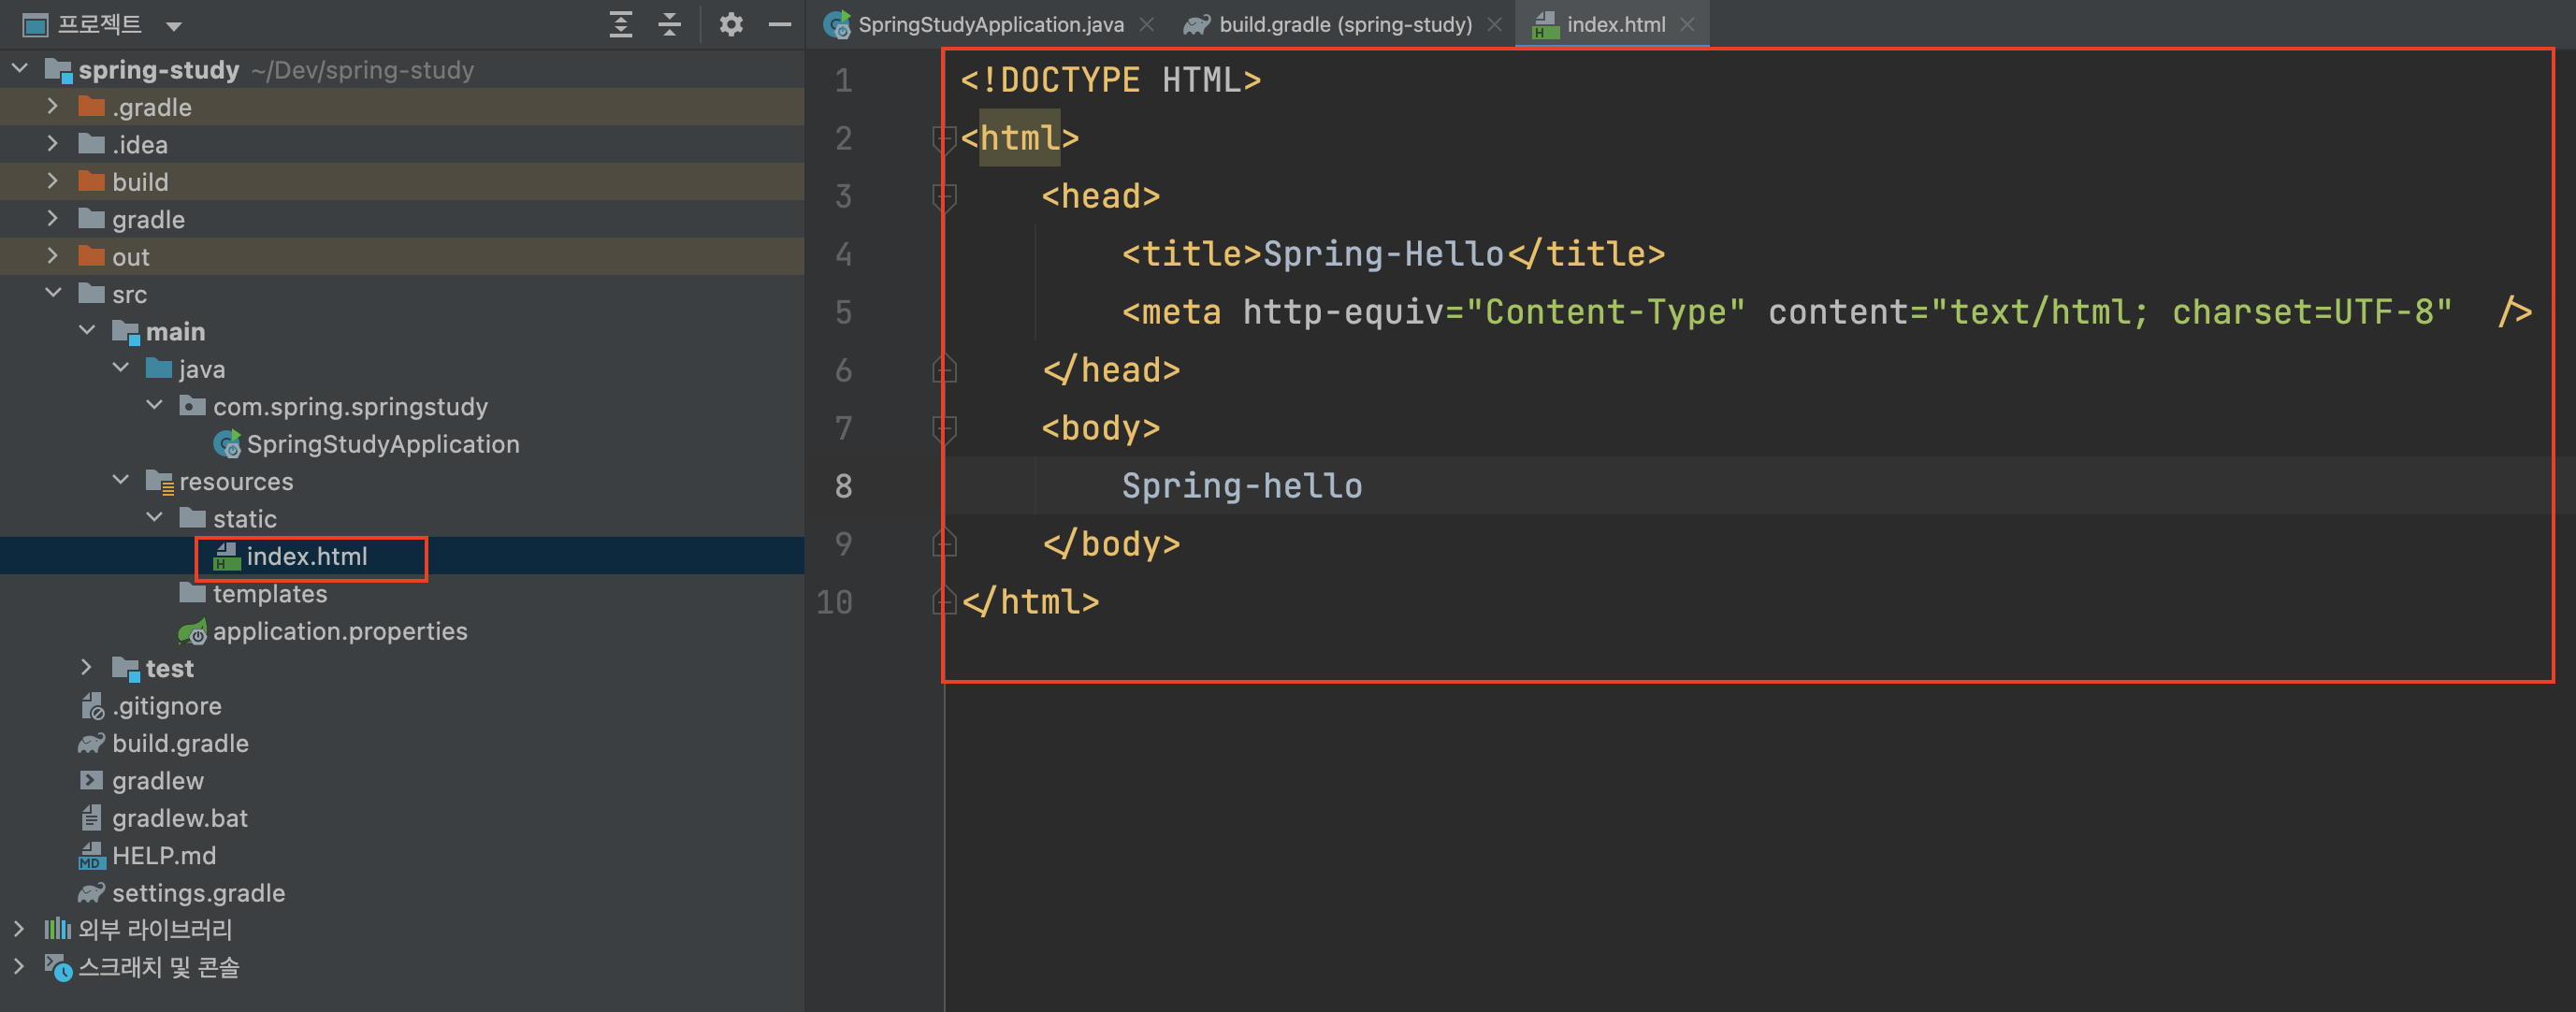Fold the body tag in gutter
This screenshot has width=2576, height=1012.
[x=944, y=428]
